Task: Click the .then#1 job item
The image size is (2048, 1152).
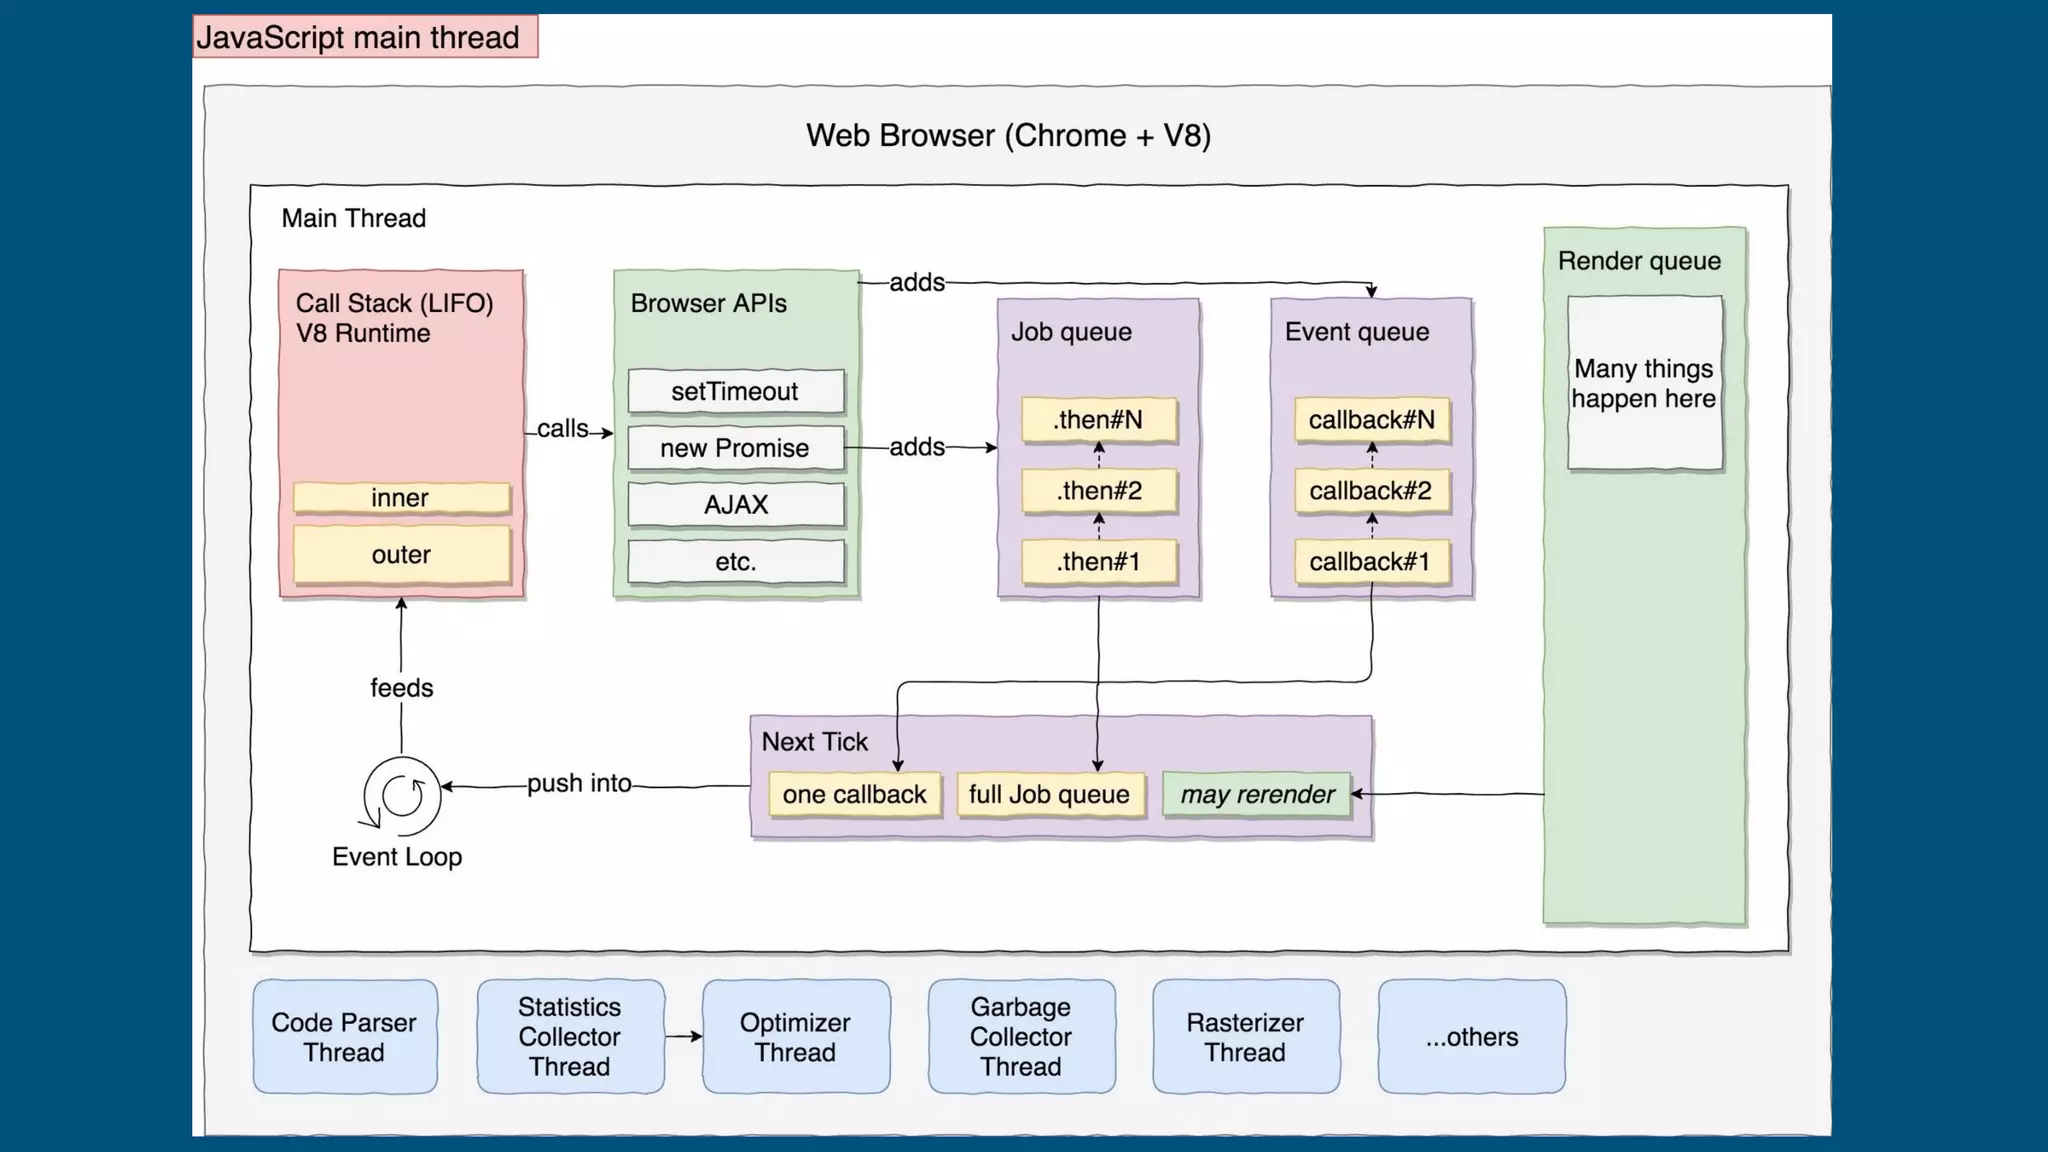Action: click(x=1098, y=562)
